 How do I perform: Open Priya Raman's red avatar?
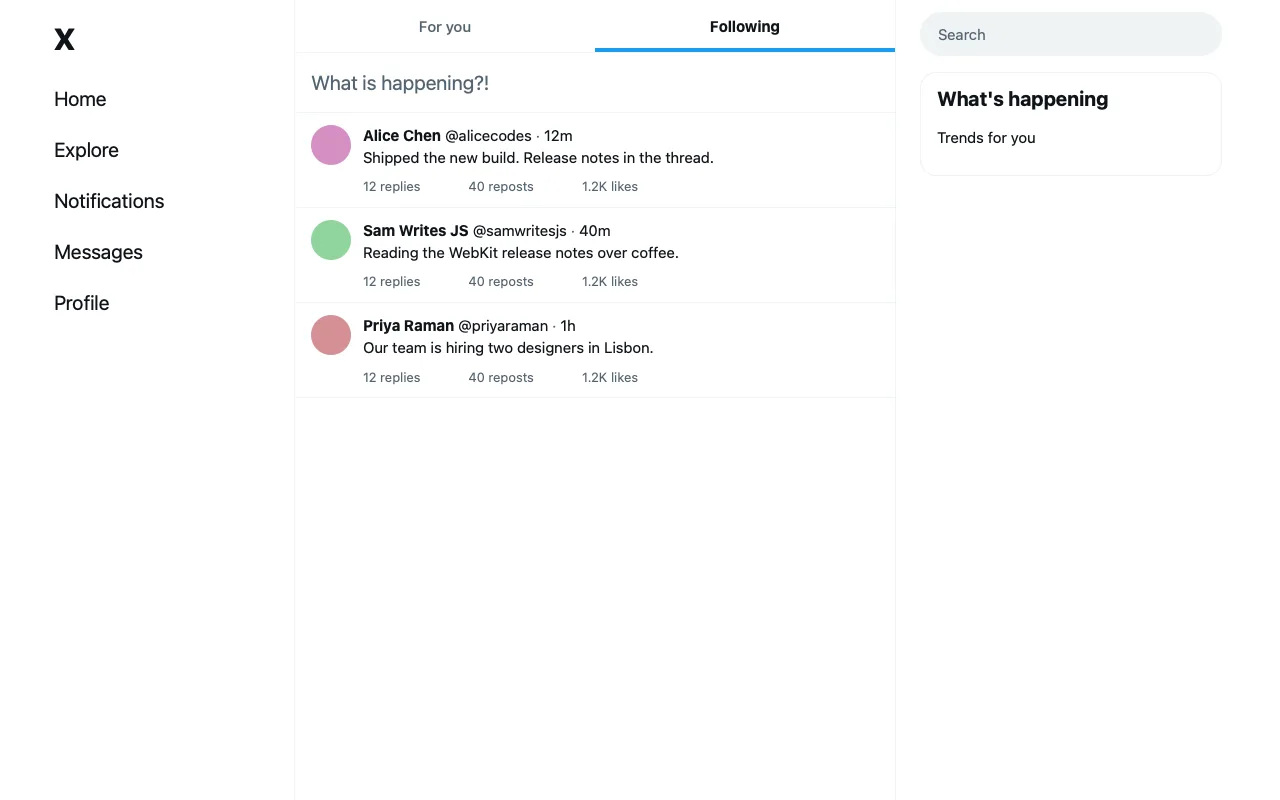click(x=331, y=335)
